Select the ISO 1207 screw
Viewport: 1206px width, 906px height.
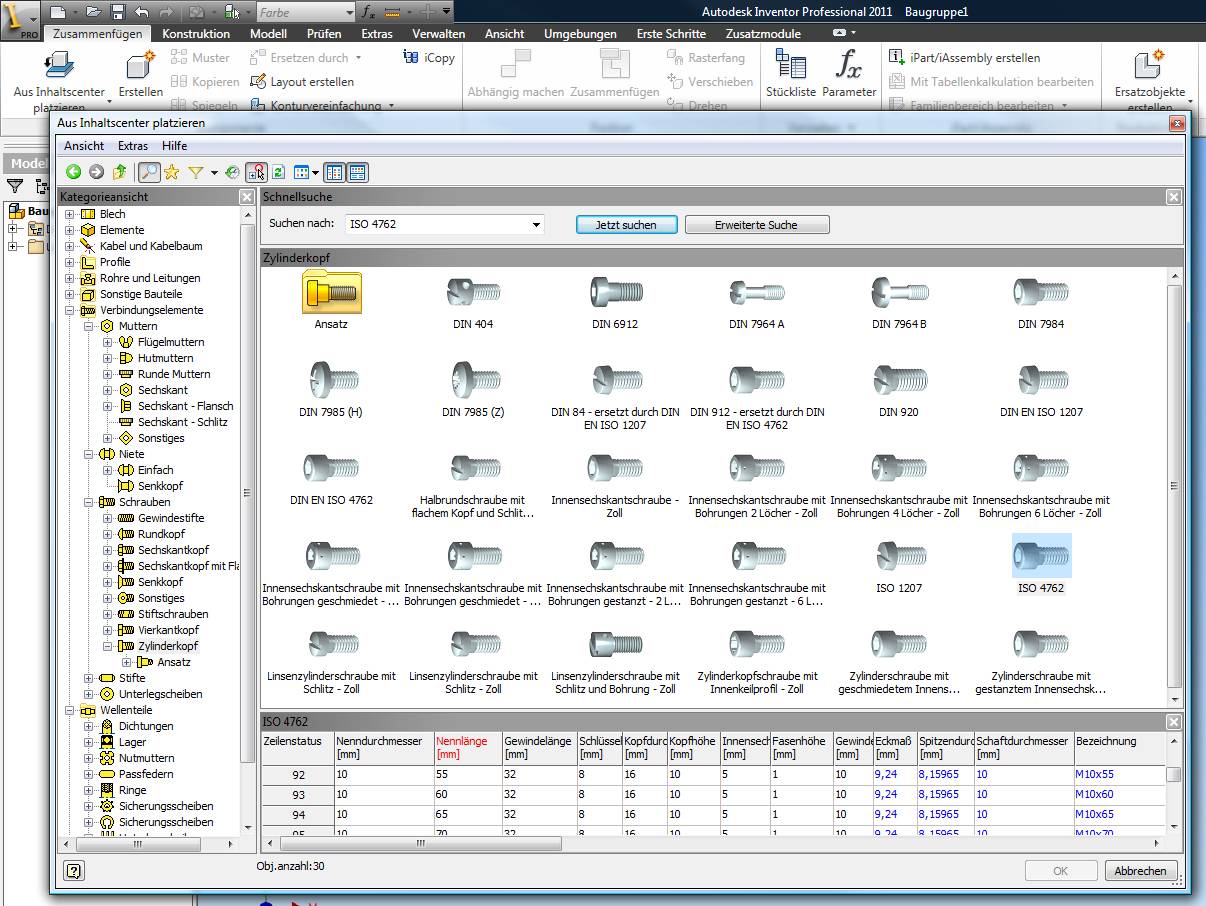(899, 556)
